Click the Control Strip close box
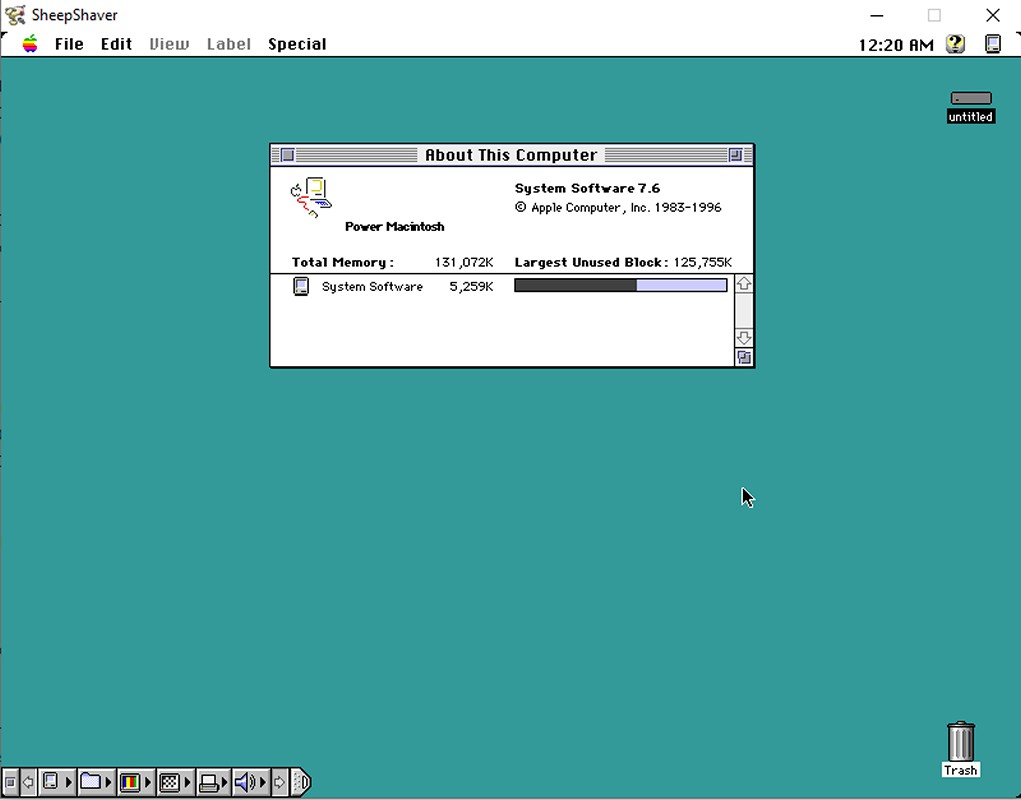1021x800 pixels. (x=10, y=782)
